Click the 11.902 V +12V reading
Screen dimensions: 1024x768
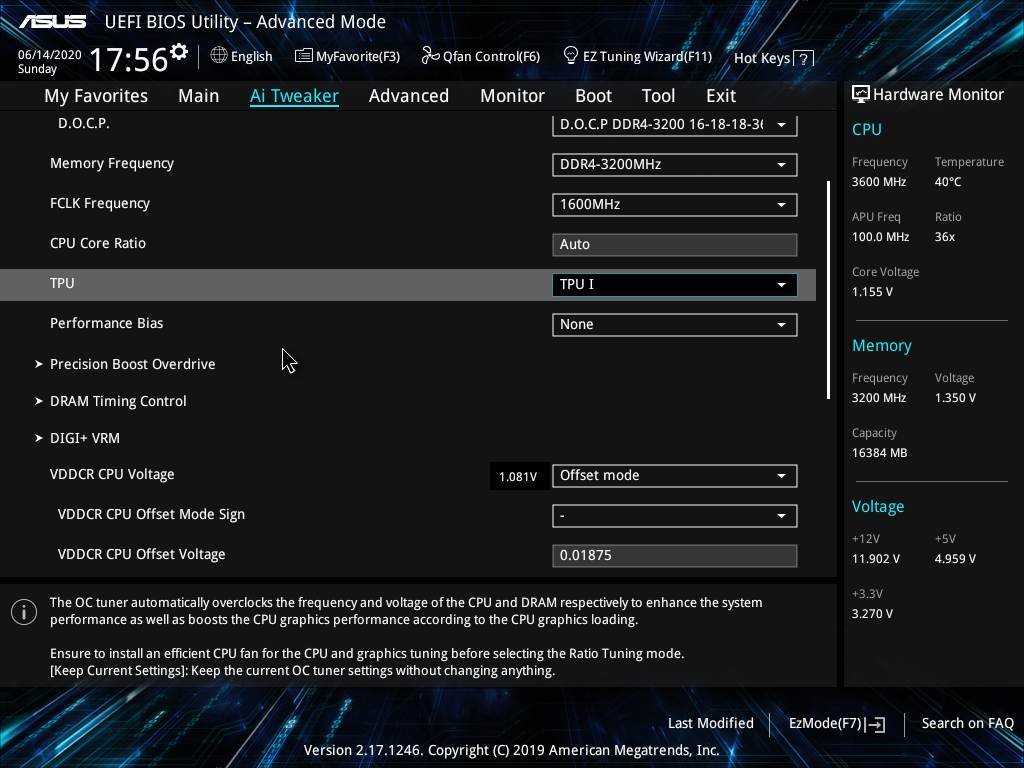[876, 559]
